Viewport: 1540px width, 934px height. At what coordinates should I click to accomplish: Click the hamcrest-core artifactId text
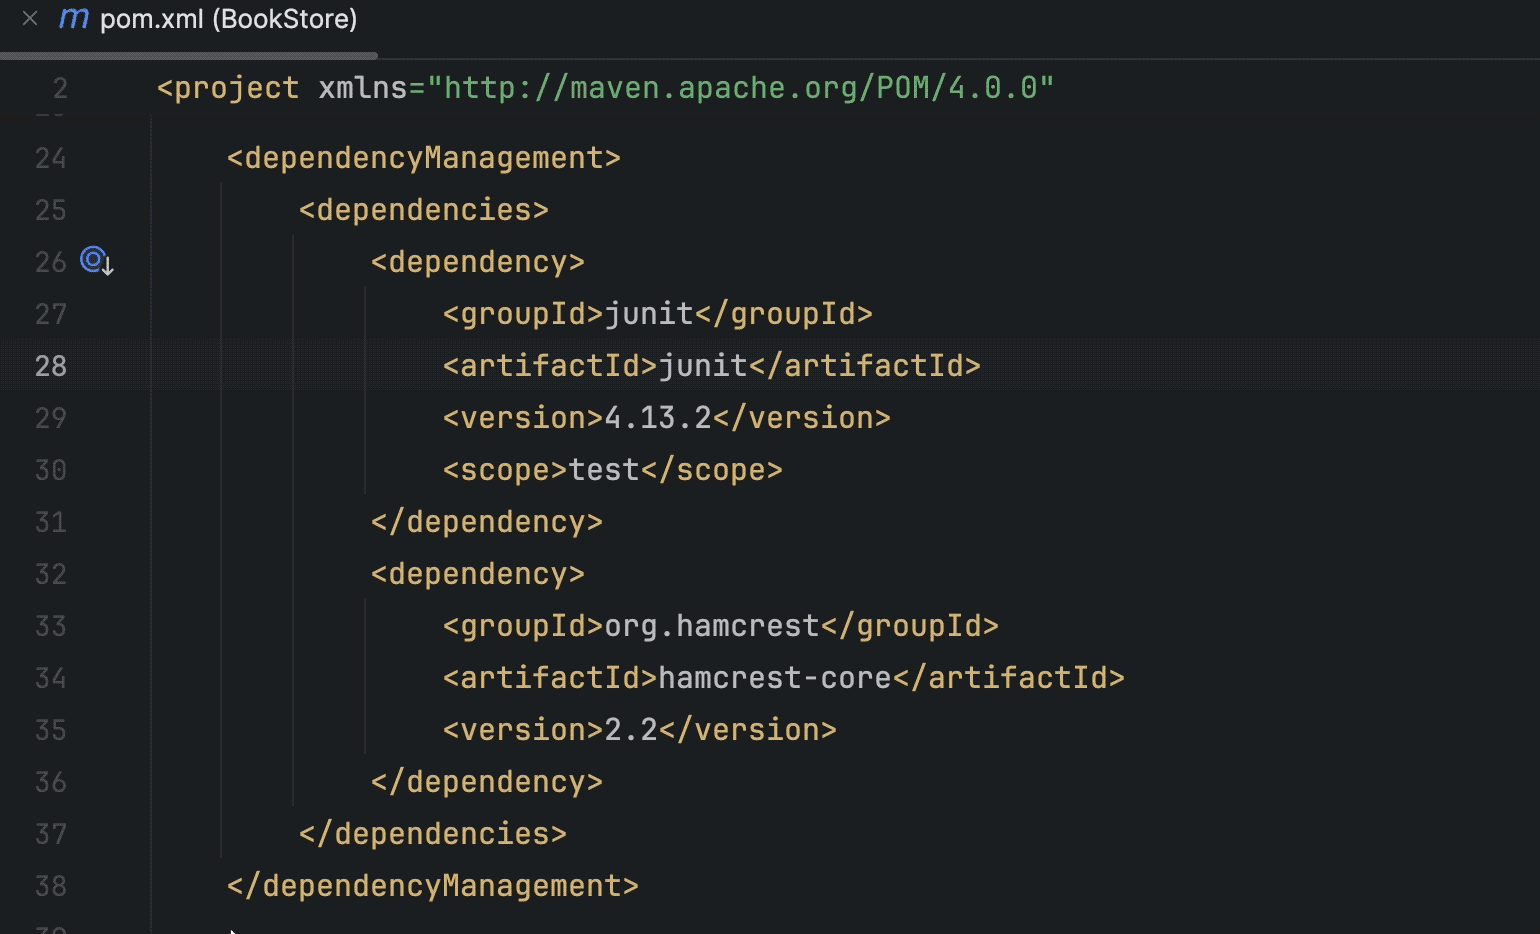[x=775, y=677]
